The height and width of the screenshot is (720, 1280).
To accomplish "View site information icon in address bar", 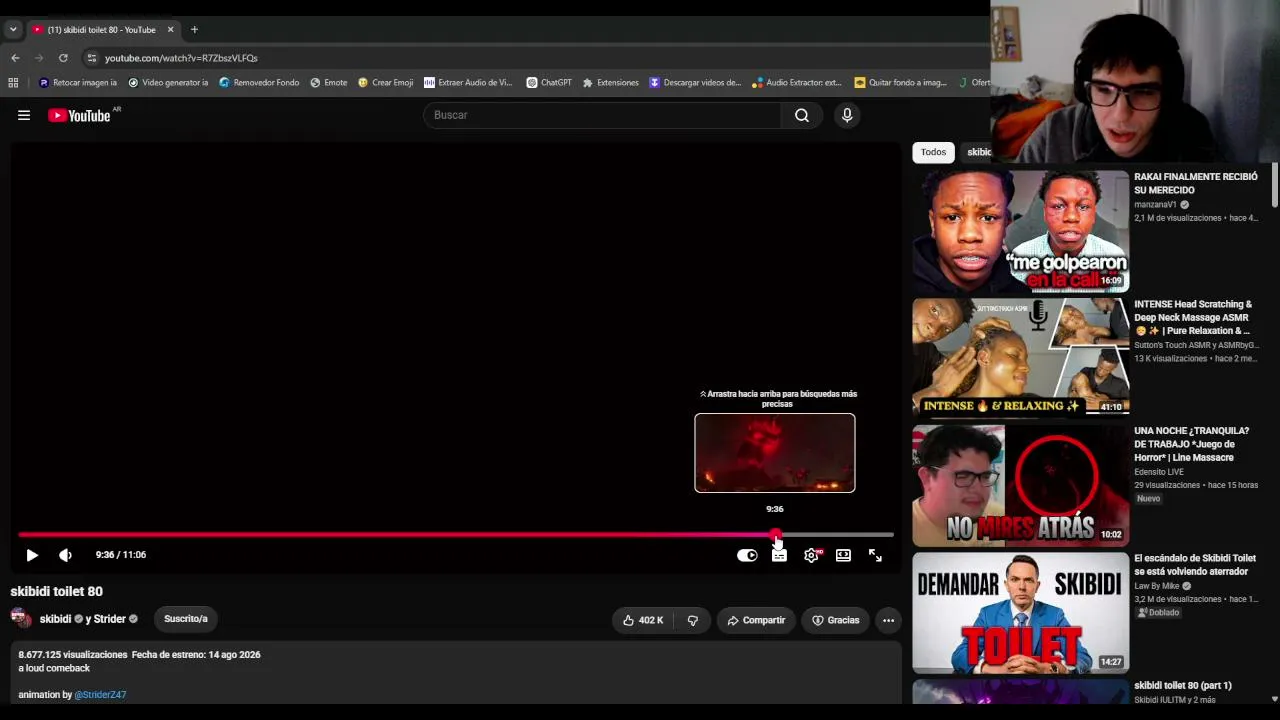I will coord(91,58).
